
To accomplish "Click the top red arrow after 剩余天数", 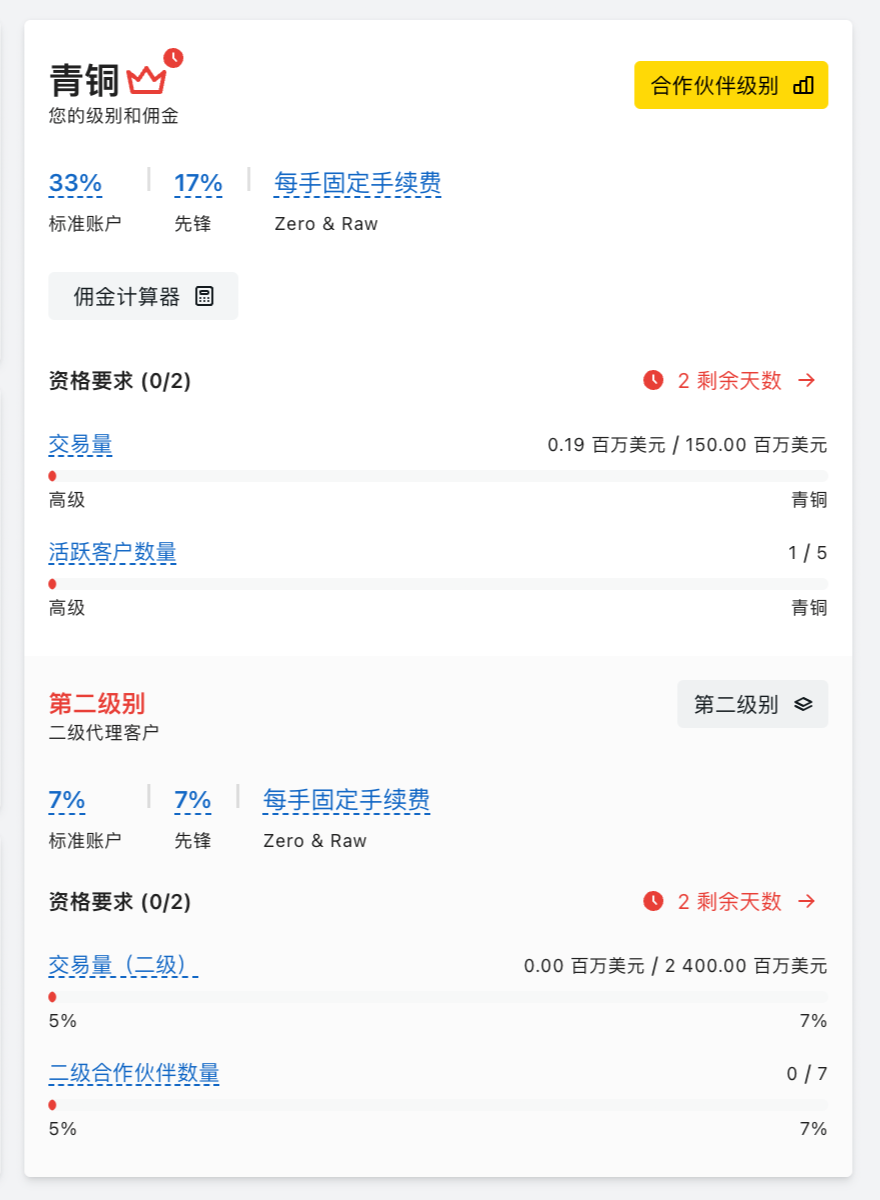I will coord(807,380).
